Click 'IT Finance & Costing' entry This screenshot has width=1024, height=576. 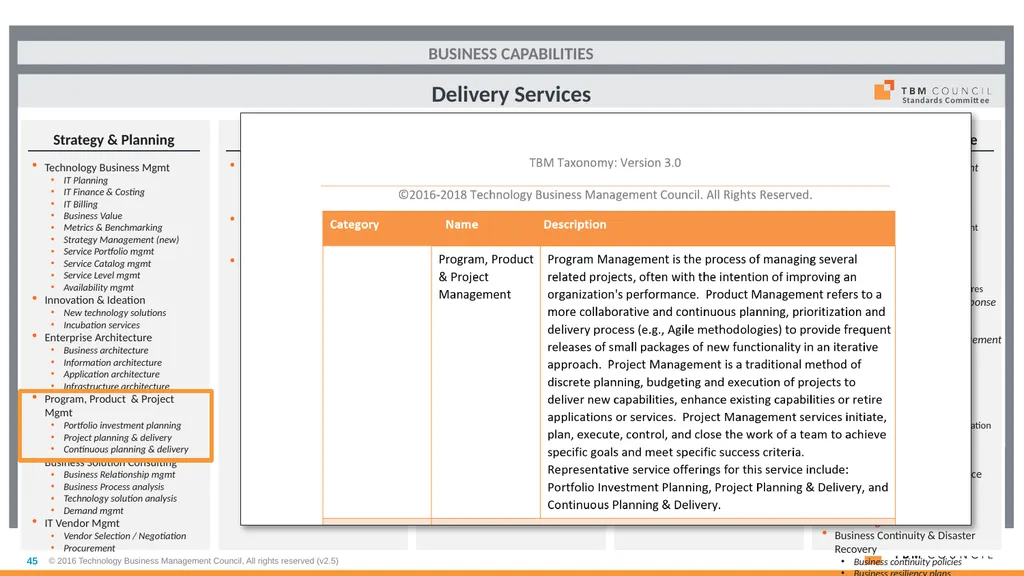pyautogui.click(x=104, y=192)
